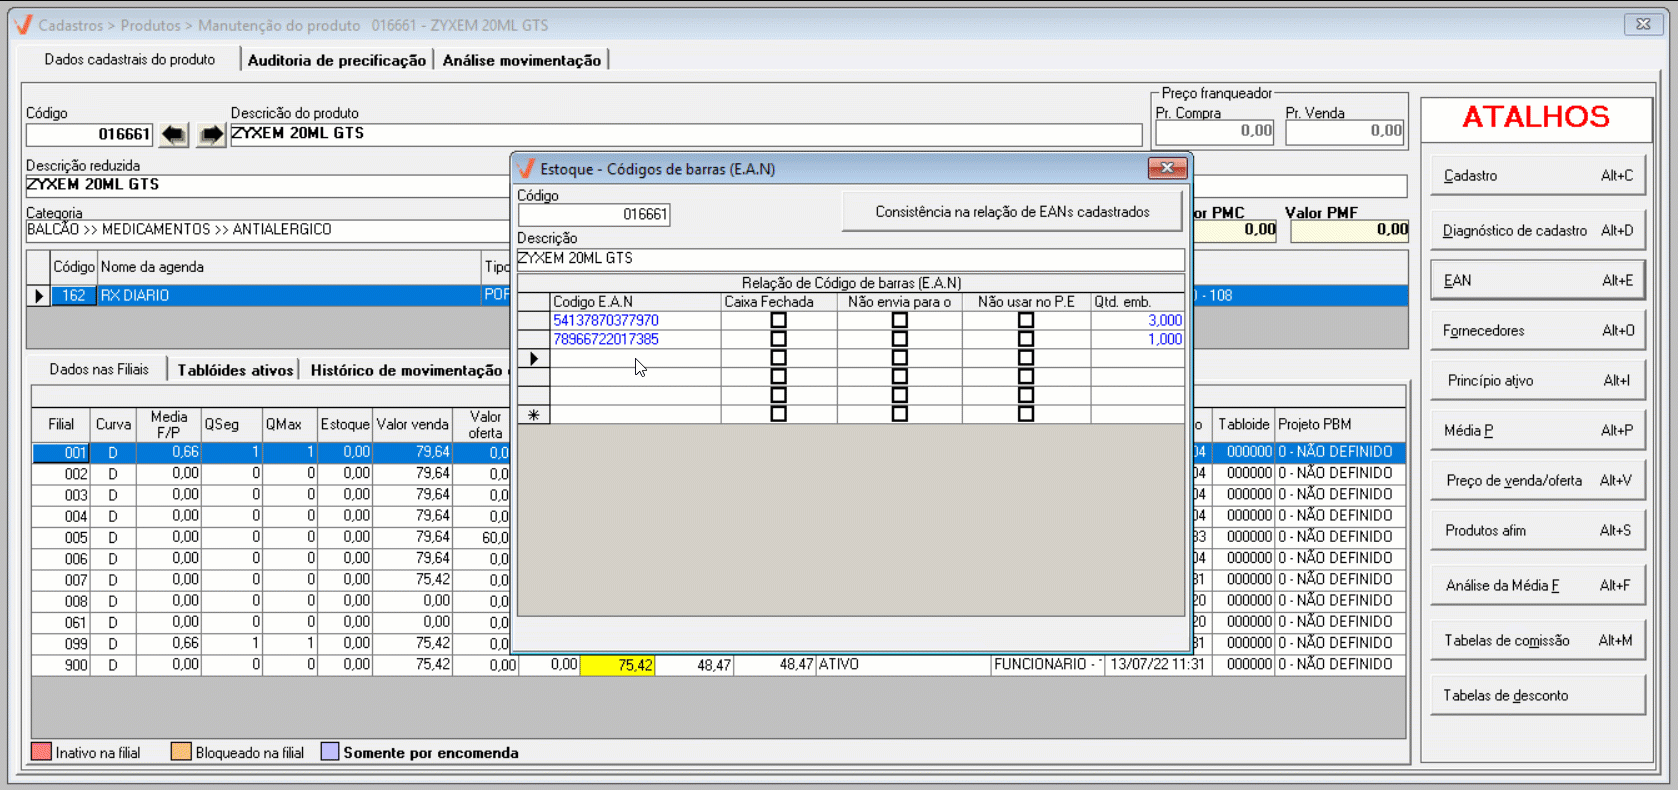Select Filial 002 row in the branches grid

point(270,474)
